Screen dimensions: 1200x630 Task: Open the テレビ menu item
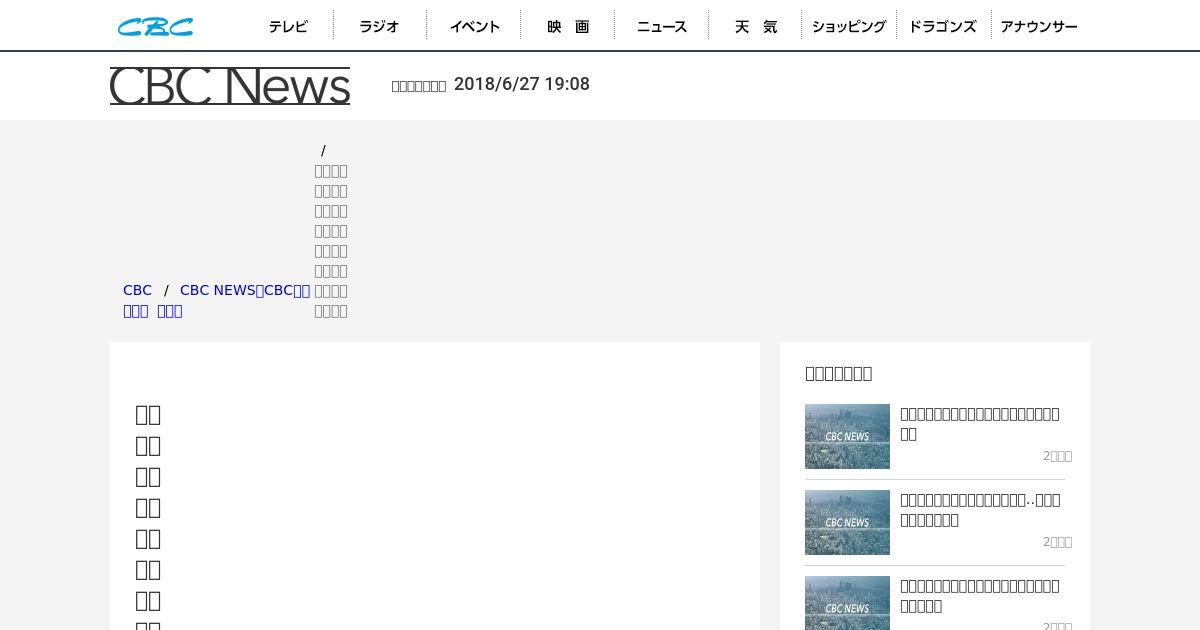(288, 26)
